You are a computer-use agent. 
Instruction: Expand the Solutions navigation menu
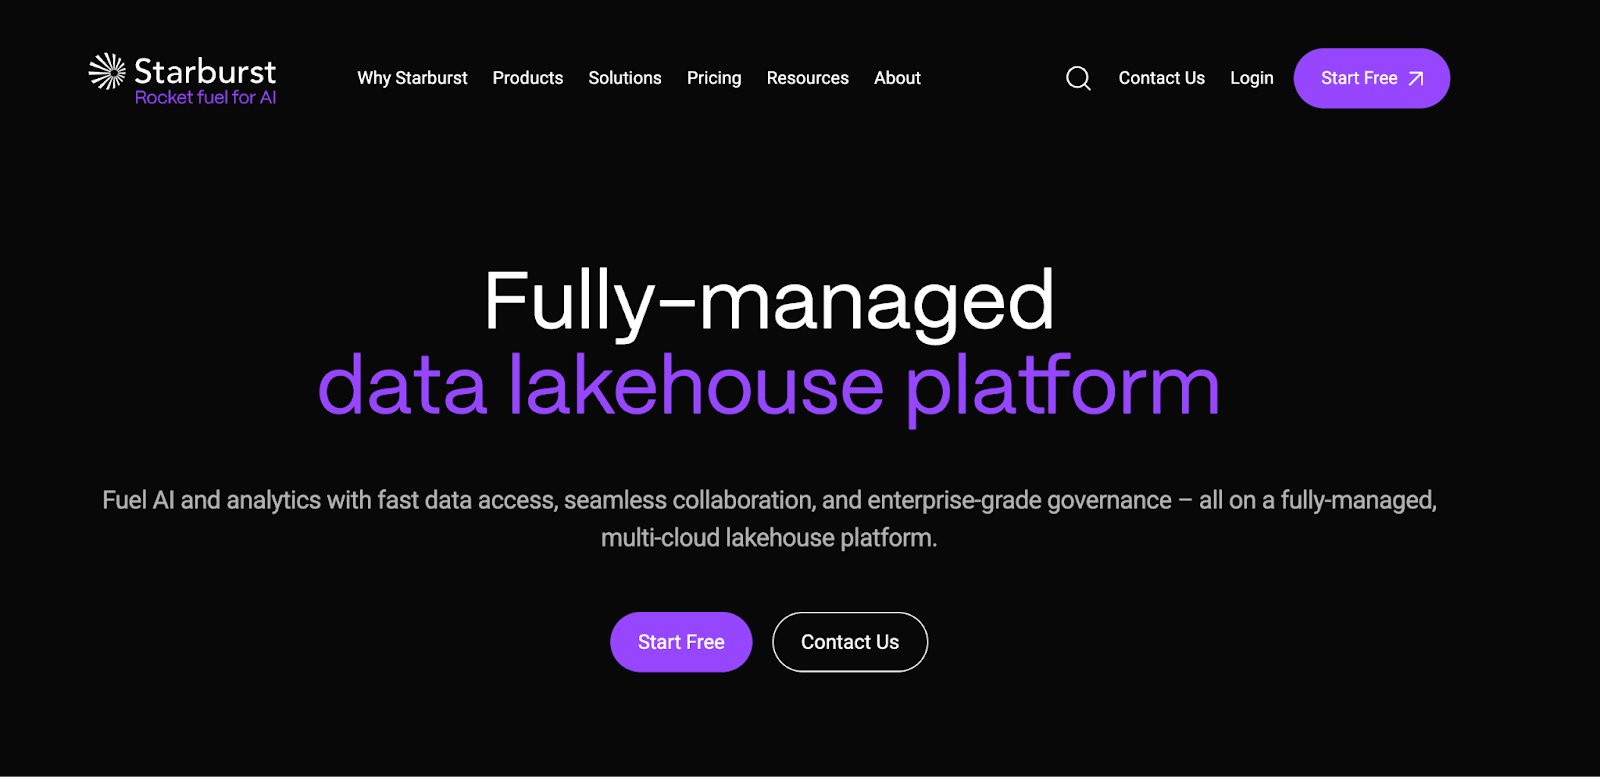(x=625, y=78)
